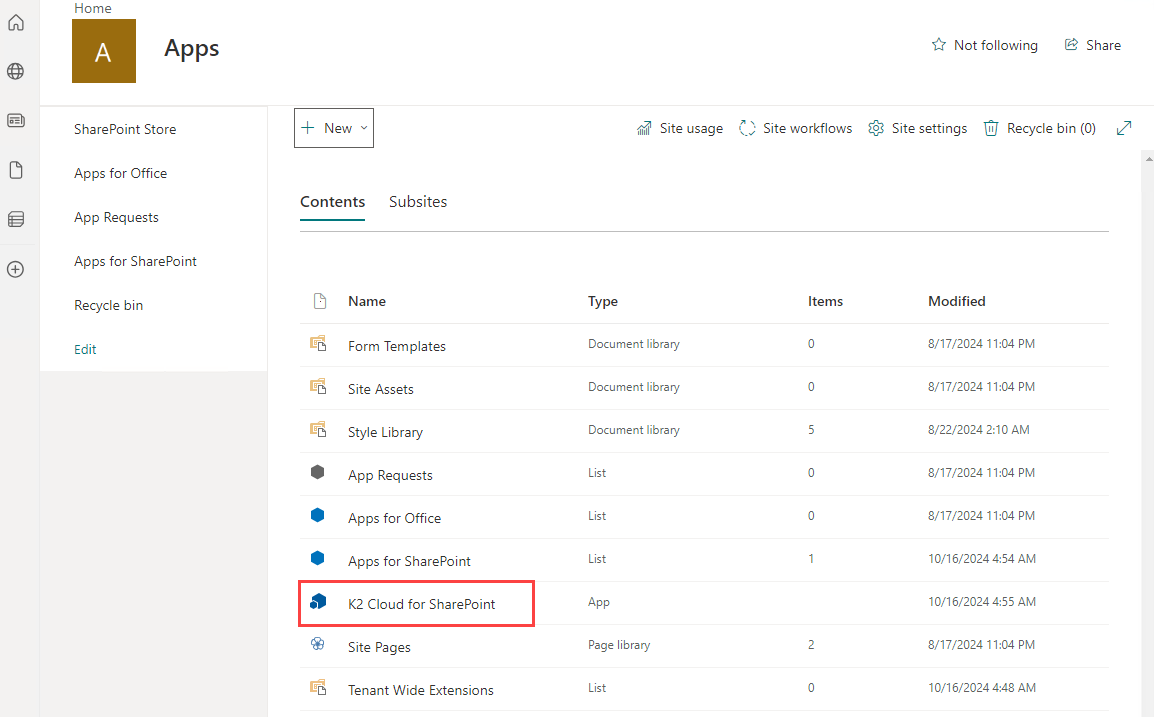Click the Site Assets library icon
Viewport: 1154px width, 717px height.
[x=318, y=386]
